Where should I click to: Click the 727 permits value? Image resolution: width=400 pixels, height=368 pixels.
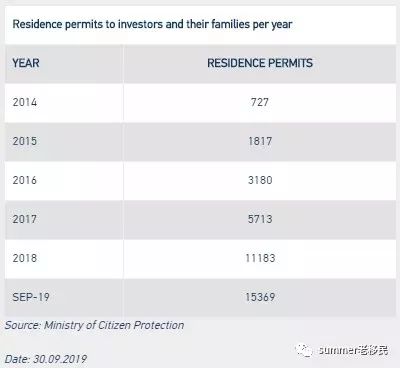click(260, 102)
